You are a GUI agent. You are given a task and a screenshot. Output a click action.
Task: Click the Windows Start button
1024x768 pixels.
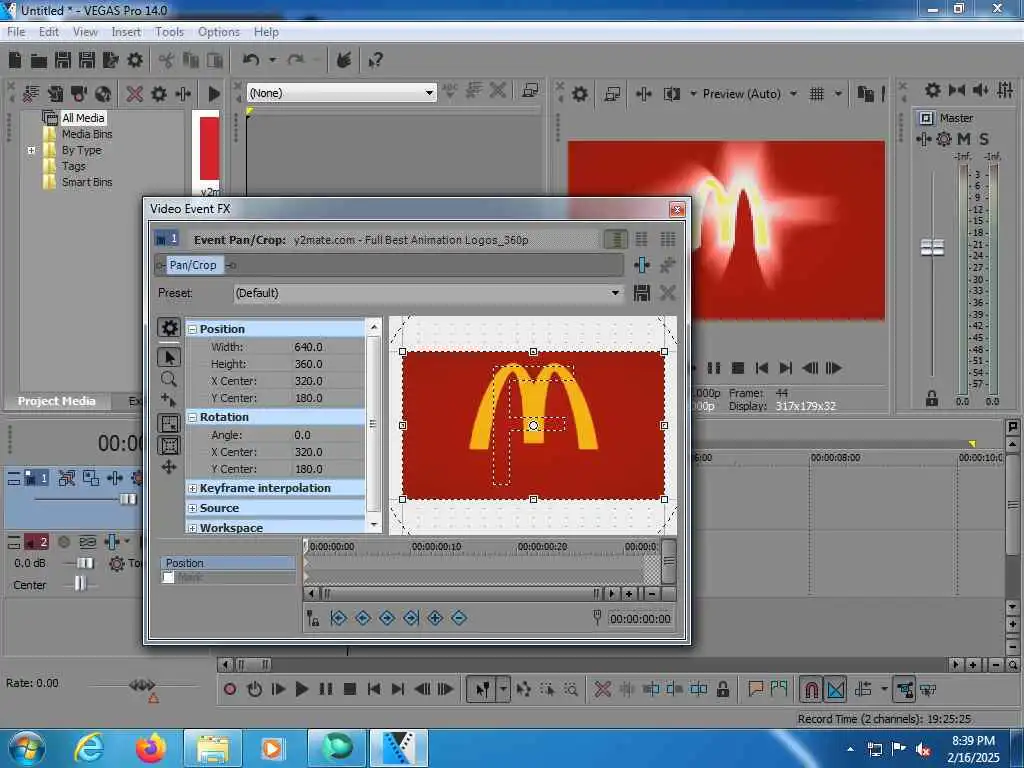(x=26, y=748)
